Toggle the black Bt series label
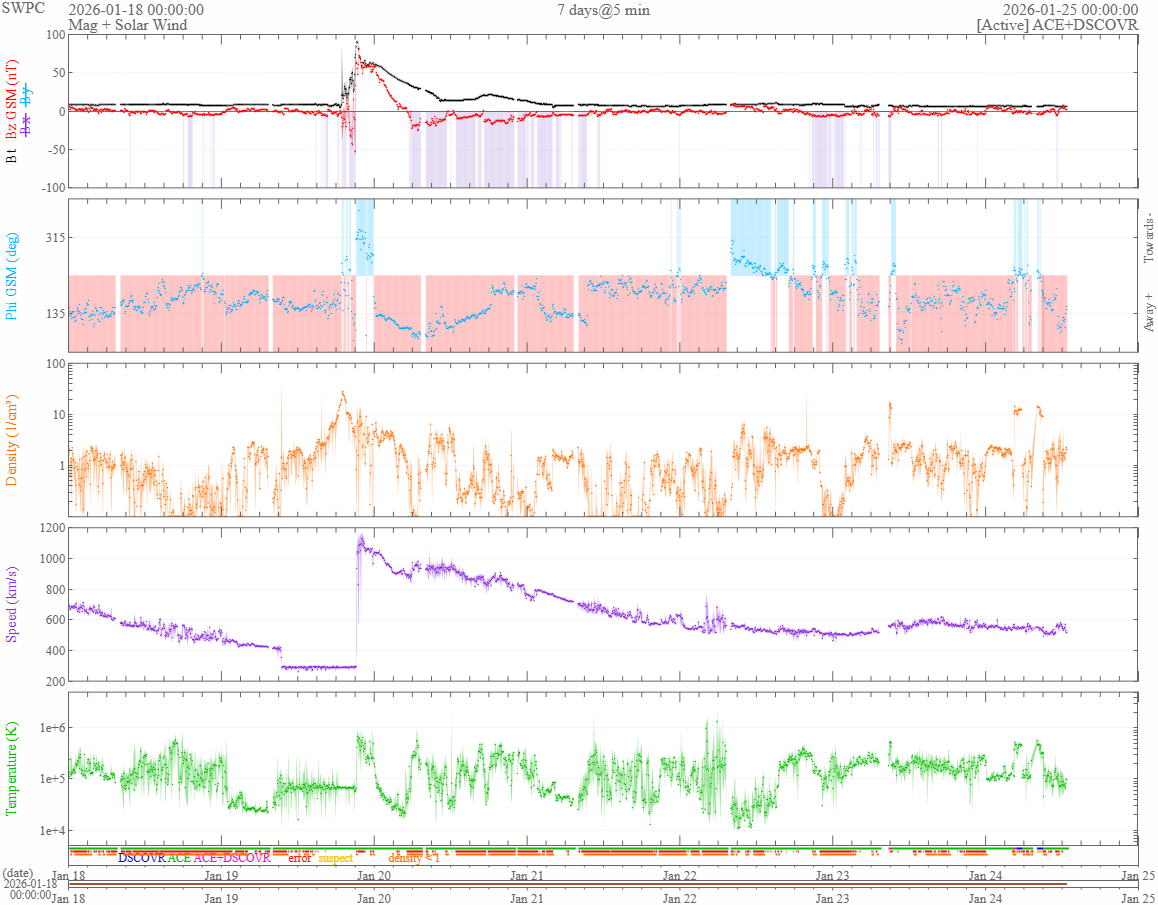Viewport: 1158px width, 905px height. coord(12,156)
